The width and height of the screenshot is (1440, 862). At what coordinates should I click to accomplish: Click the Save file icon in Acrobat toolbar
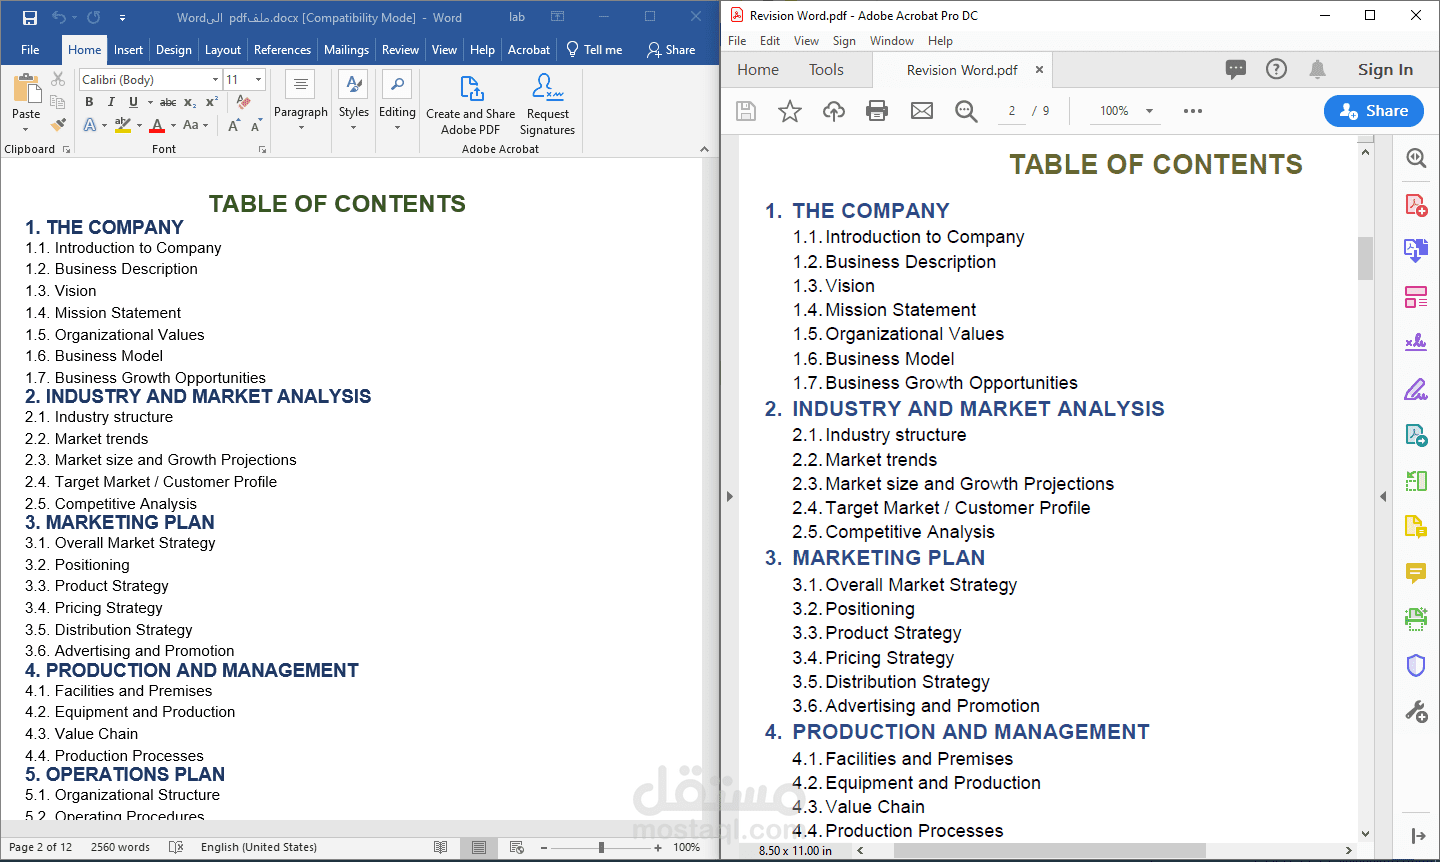pyautogui.click(x=746, y=111)
